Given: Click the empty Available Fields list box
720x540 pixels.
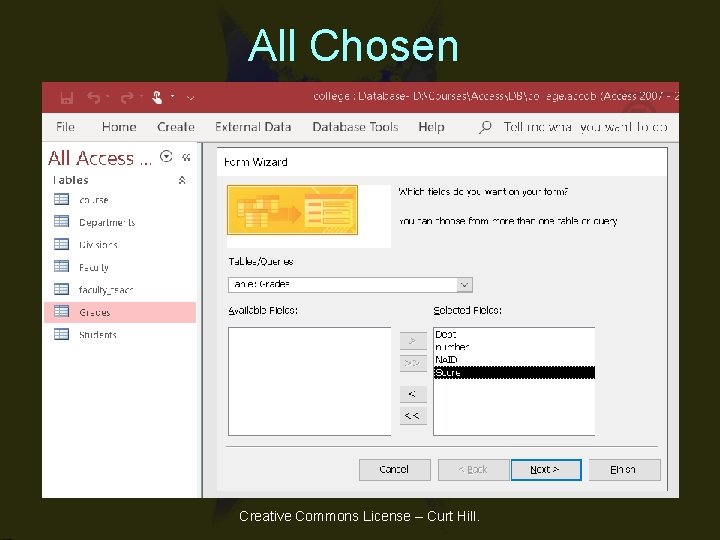Looking at the screenshot, I should [309, 381].
